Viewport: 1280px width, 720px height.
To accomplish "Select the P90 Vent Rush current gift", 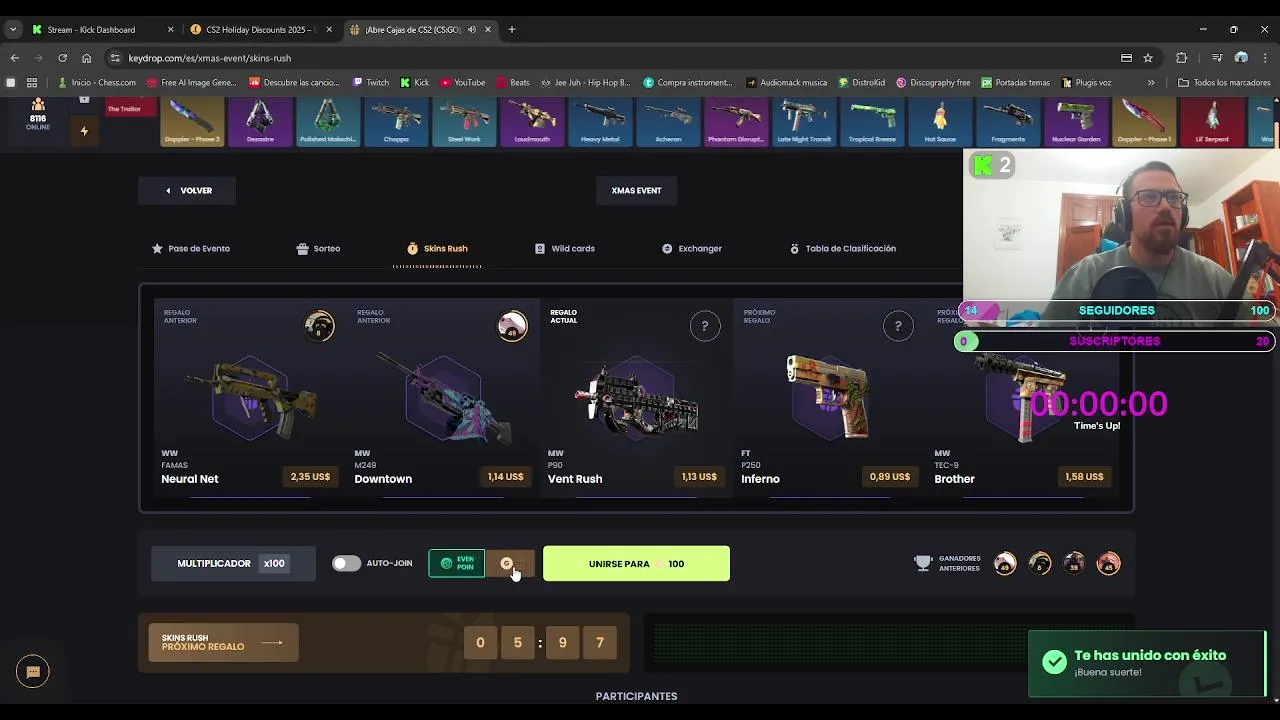I will coord(636,397).
